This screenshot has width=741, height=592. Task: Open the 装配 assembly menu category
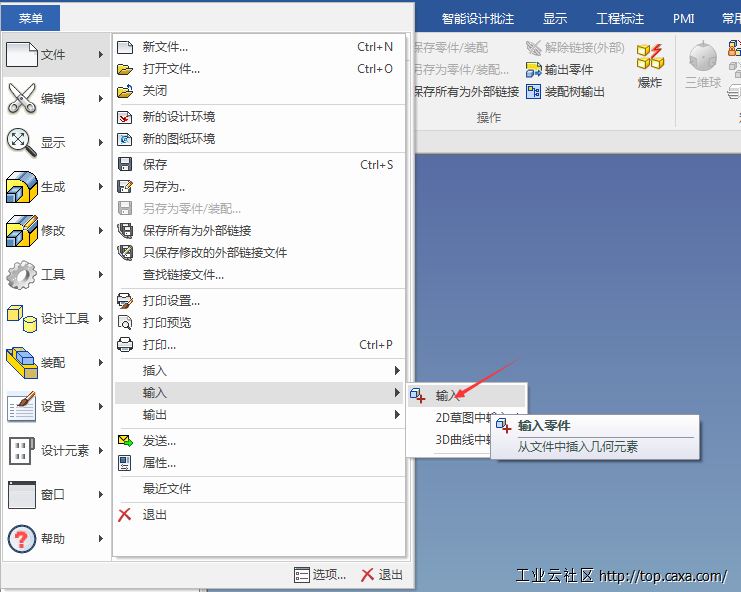click(x=55, y=363)
